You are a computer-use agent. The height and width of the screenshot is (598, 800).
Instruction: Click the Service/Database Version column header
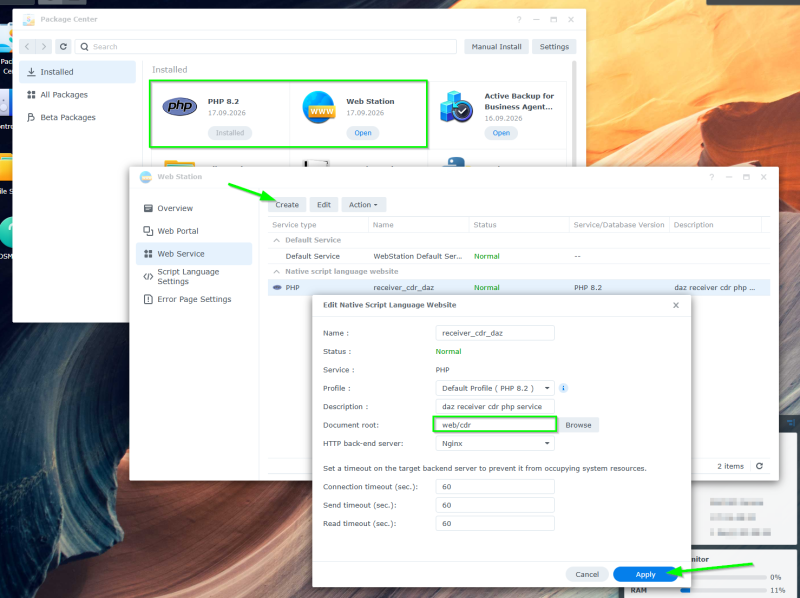pyautogui.click(x=618, y=225)
